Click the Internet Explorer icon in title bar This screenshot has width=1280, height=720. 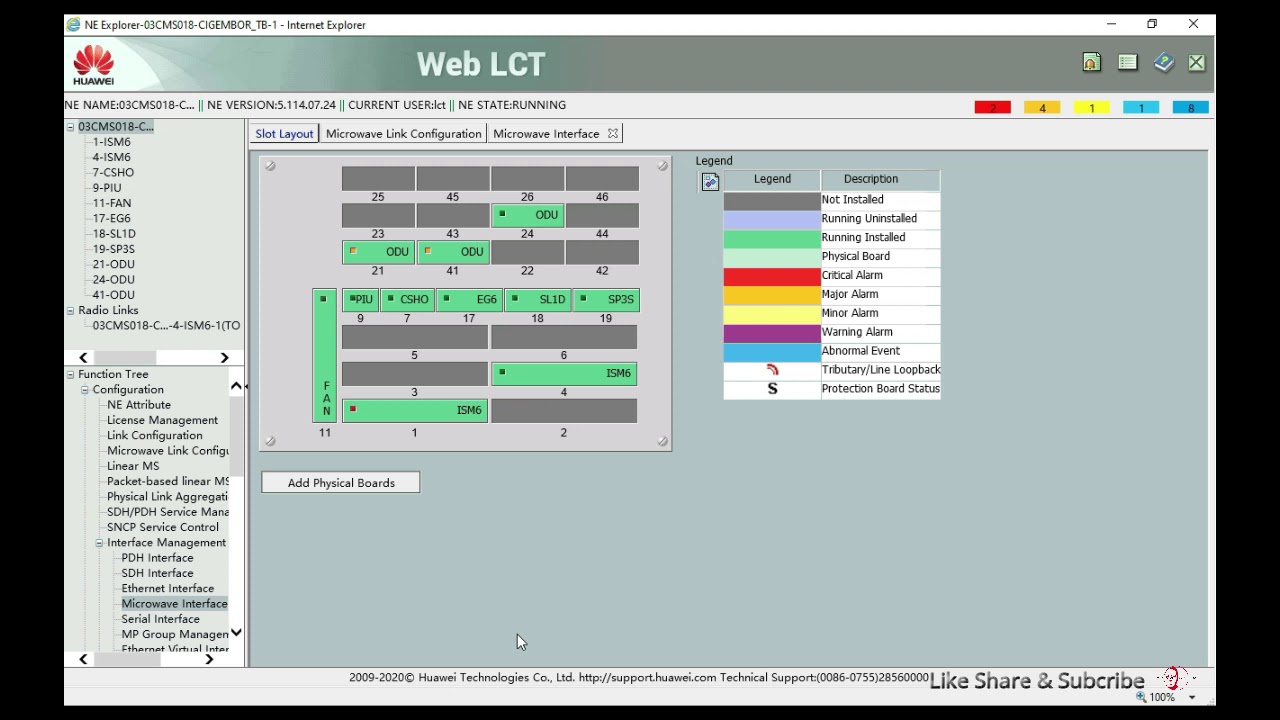pos(73,24)
